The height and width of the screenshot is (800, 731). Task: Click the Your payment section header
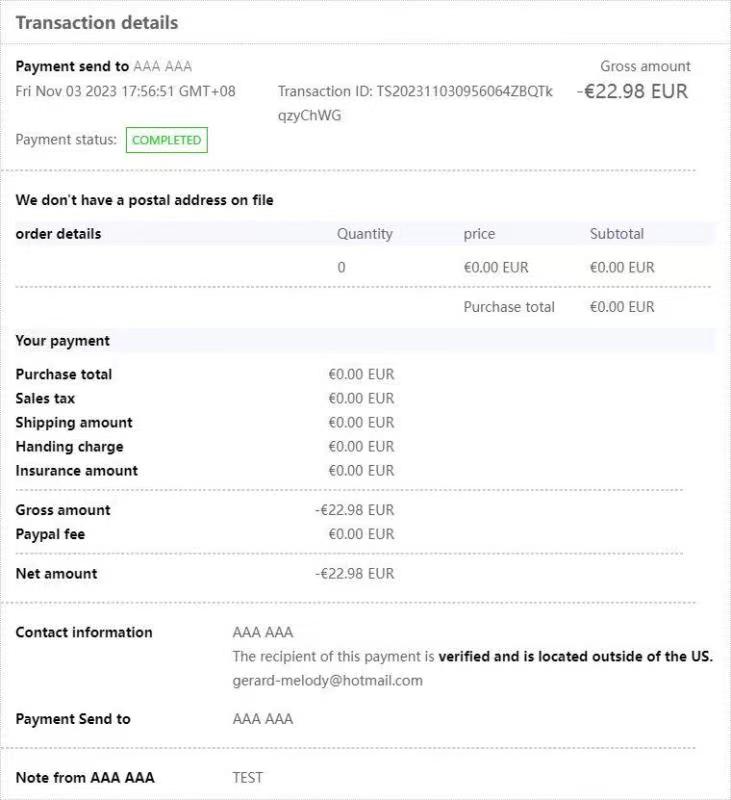62,341
